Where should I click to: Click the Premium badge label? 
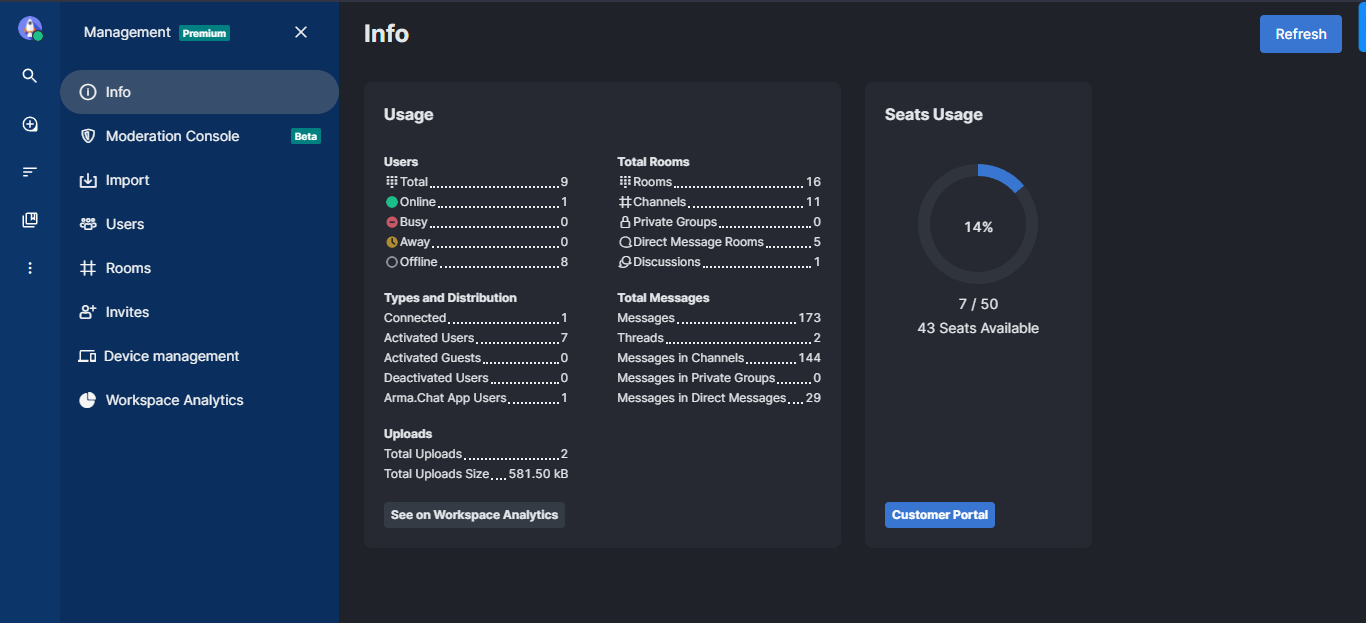204,33
